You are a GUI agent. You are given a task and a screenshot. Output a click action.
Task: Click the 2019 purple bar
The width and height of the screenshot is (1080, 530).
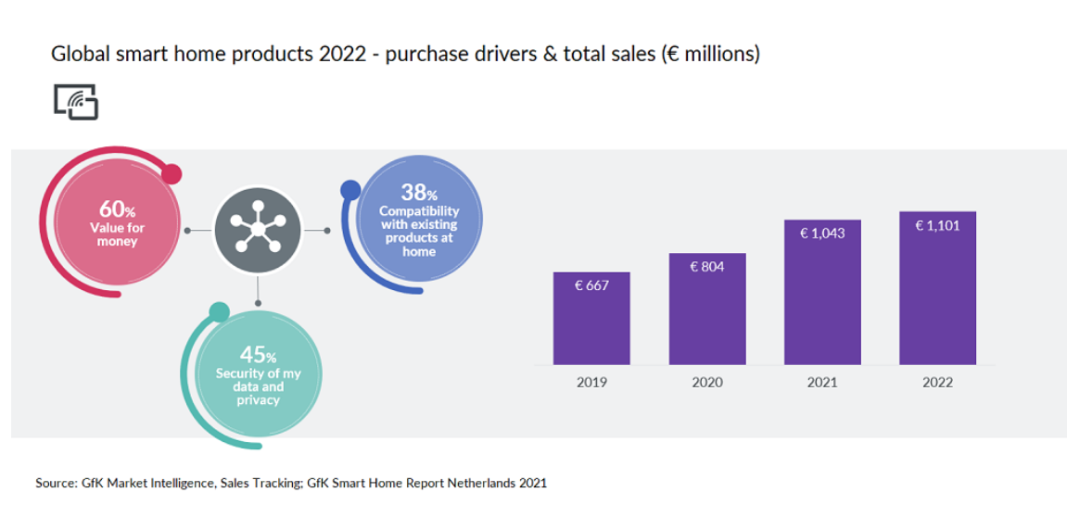[x=591, y=318]
